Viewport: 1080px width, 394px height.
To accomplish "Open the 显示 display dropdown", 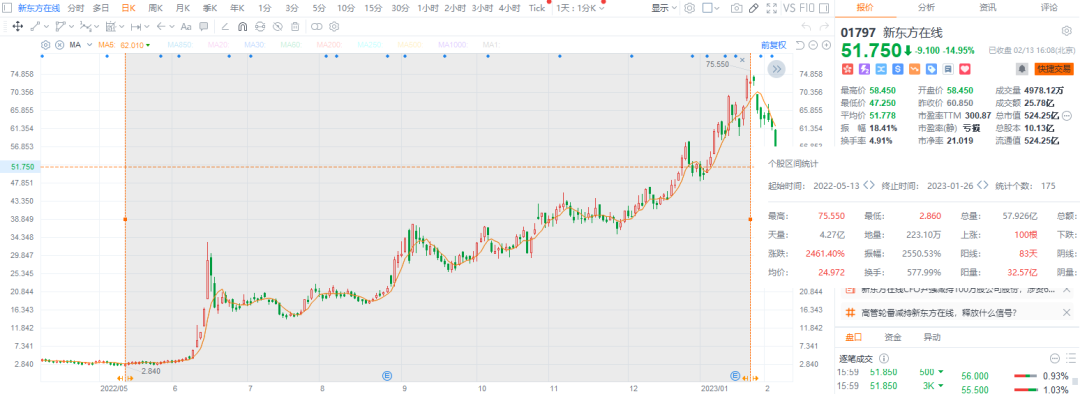I will point(664,8).
